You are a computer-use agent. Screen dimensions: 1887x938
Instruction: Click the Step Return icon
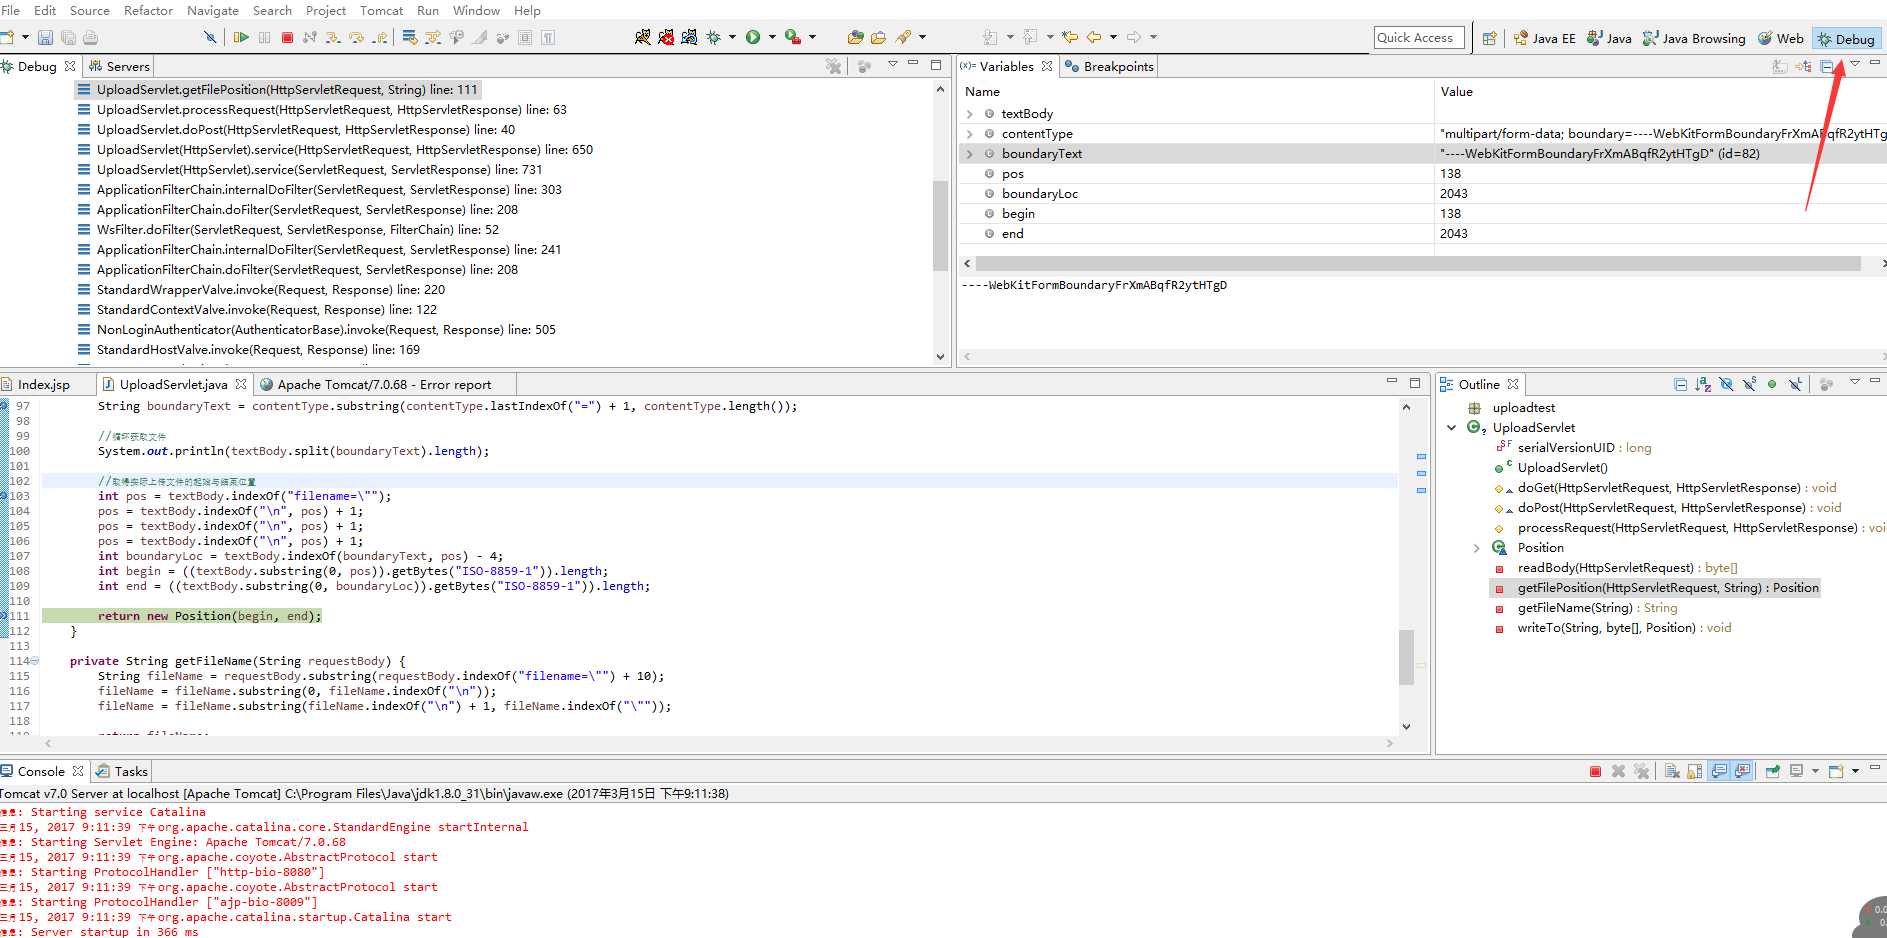(x=380, y=37)
